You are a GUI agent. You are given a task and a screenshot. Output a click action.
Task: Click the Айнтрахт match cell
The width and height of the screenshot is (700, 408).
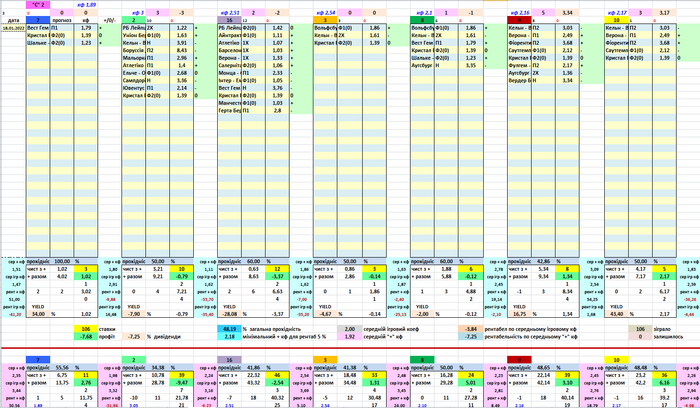click(229, 35)
